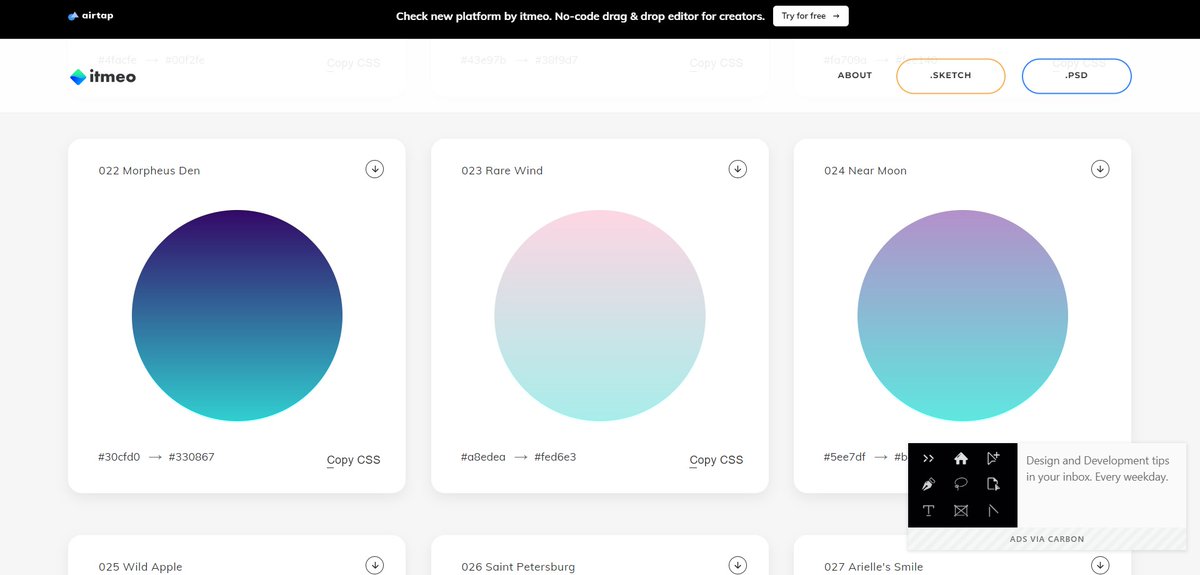Click the .PSD download button

(x=1076, y=76)
